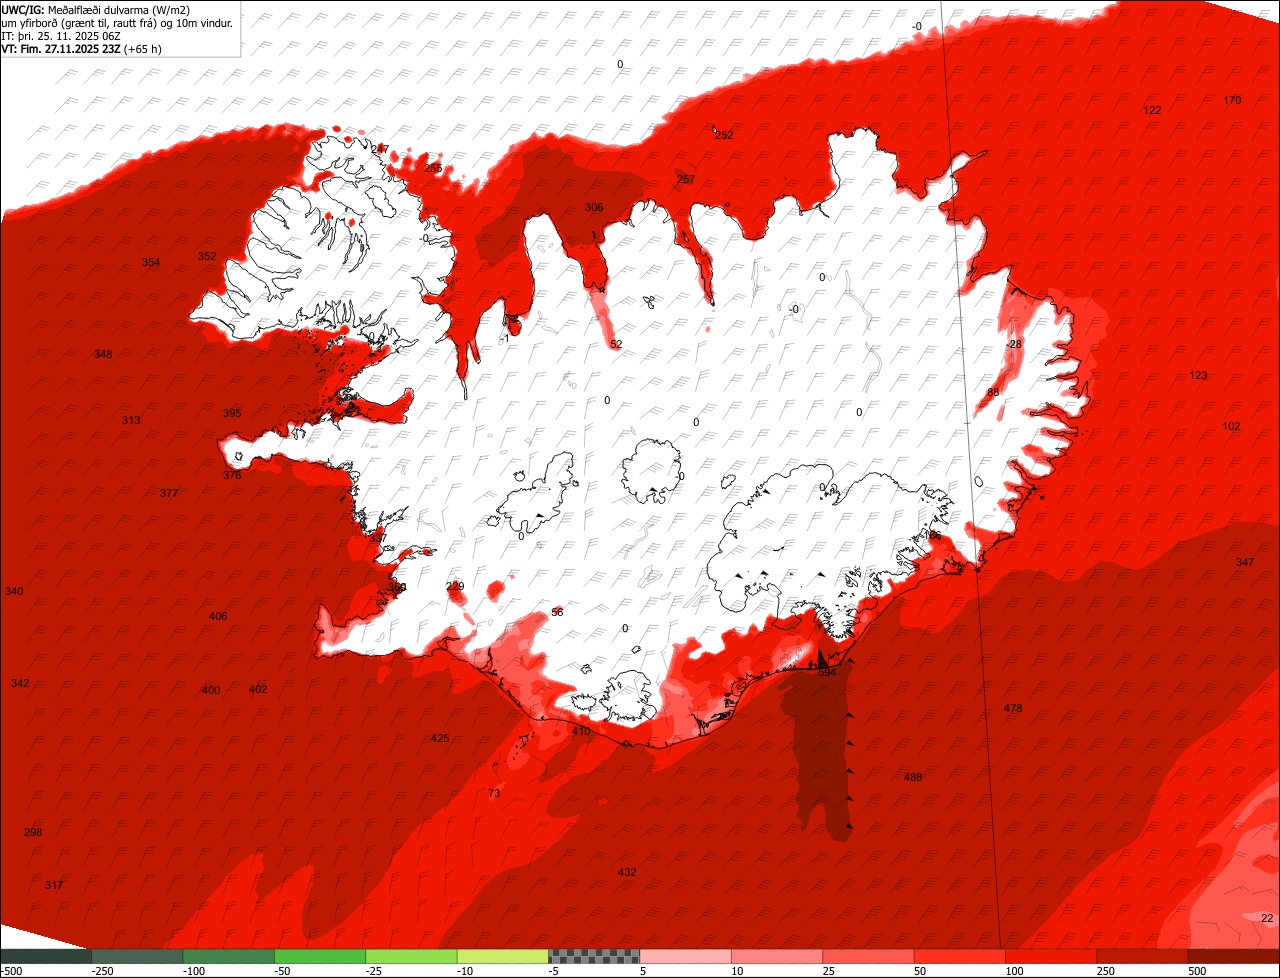The height and width of the screenshot is (978, 1280).
Task: Select the light green swatch between -25 and -10
Action: point(412,956)
